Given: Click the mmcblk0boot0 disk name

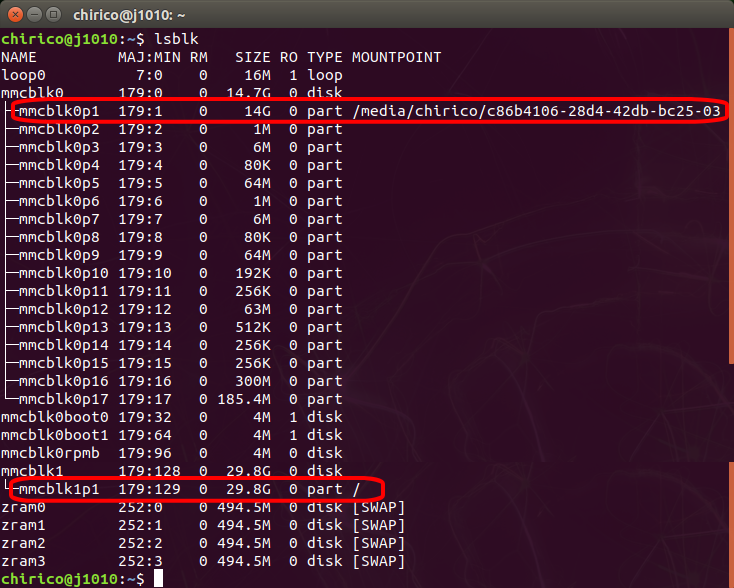Looking at the screenshot, I should pyautogui.click(x=50, y=417).
